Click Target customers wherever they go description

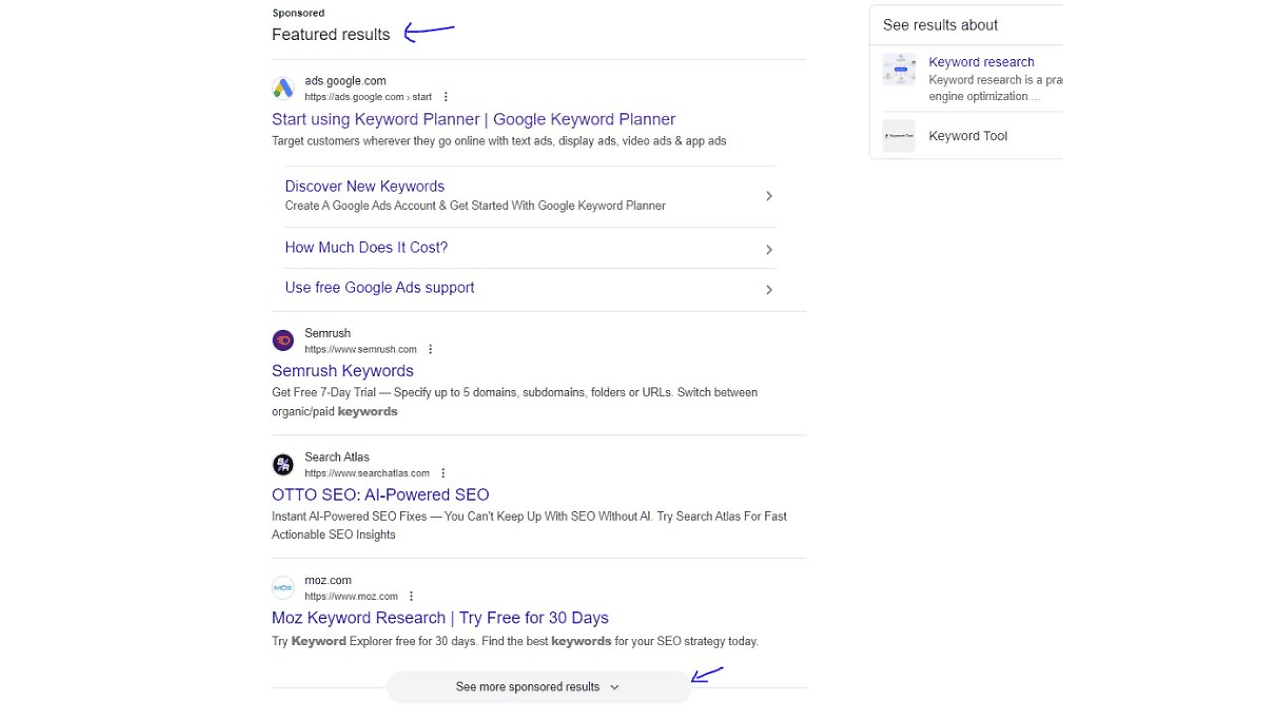pyautogui.click(x=499, y=141)
